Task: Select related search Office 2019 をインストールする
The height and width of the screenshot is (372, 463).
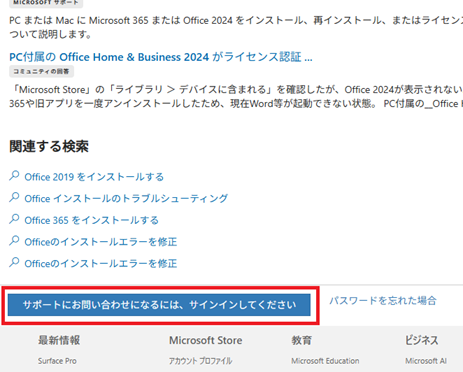Action: click(x=94, y=177)
